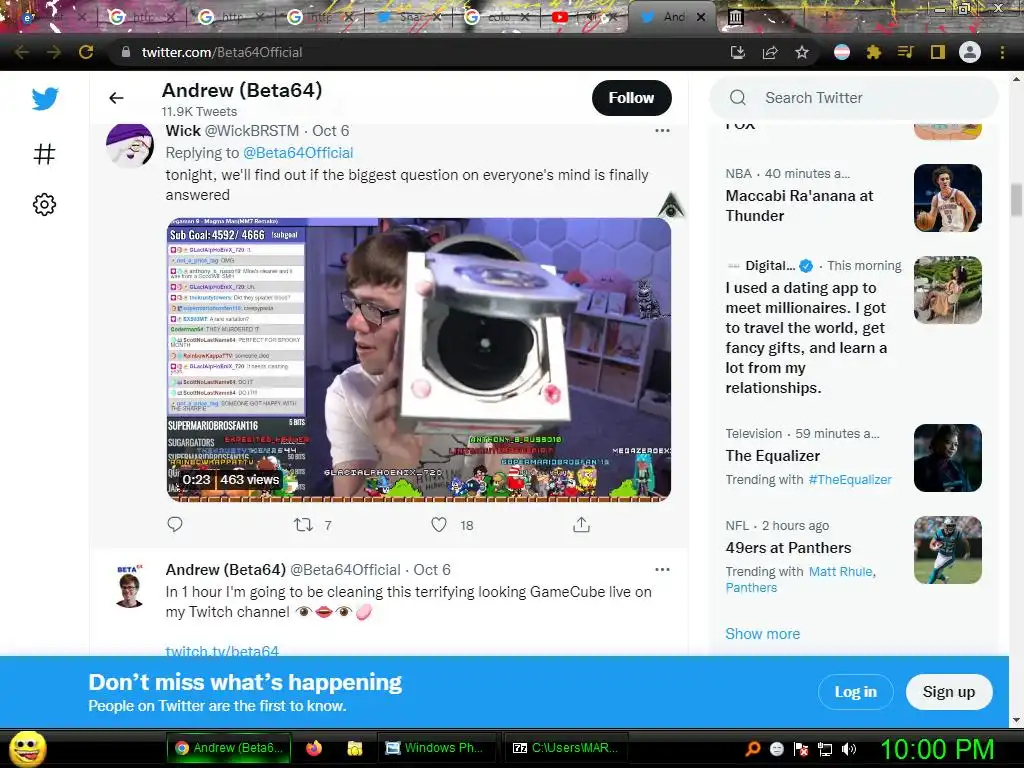The image size is (1024, 768).
Task: Close the active 'And' Twitter tab
Action: click(701, 18)
